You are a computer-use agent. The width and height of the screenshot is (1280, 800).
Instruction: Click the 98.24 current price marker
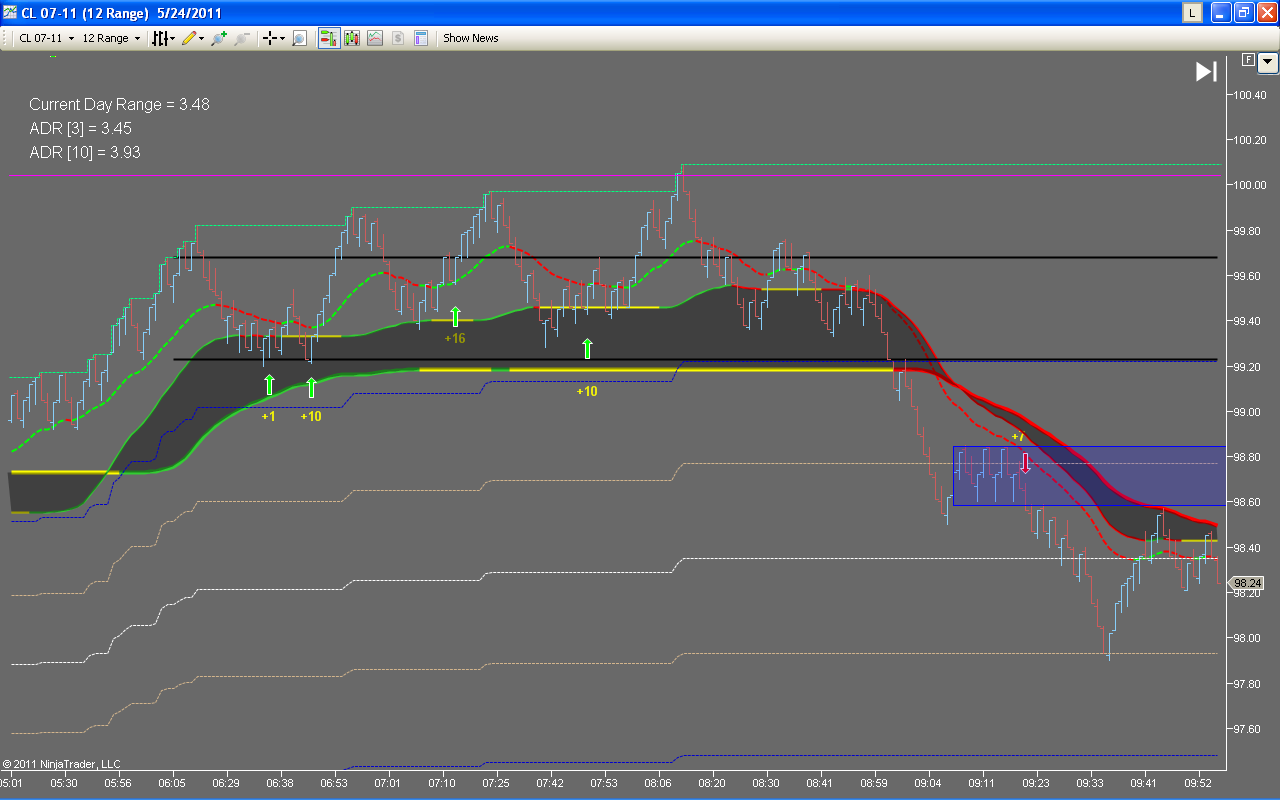pyautogui.click(x=1248, y=583)
